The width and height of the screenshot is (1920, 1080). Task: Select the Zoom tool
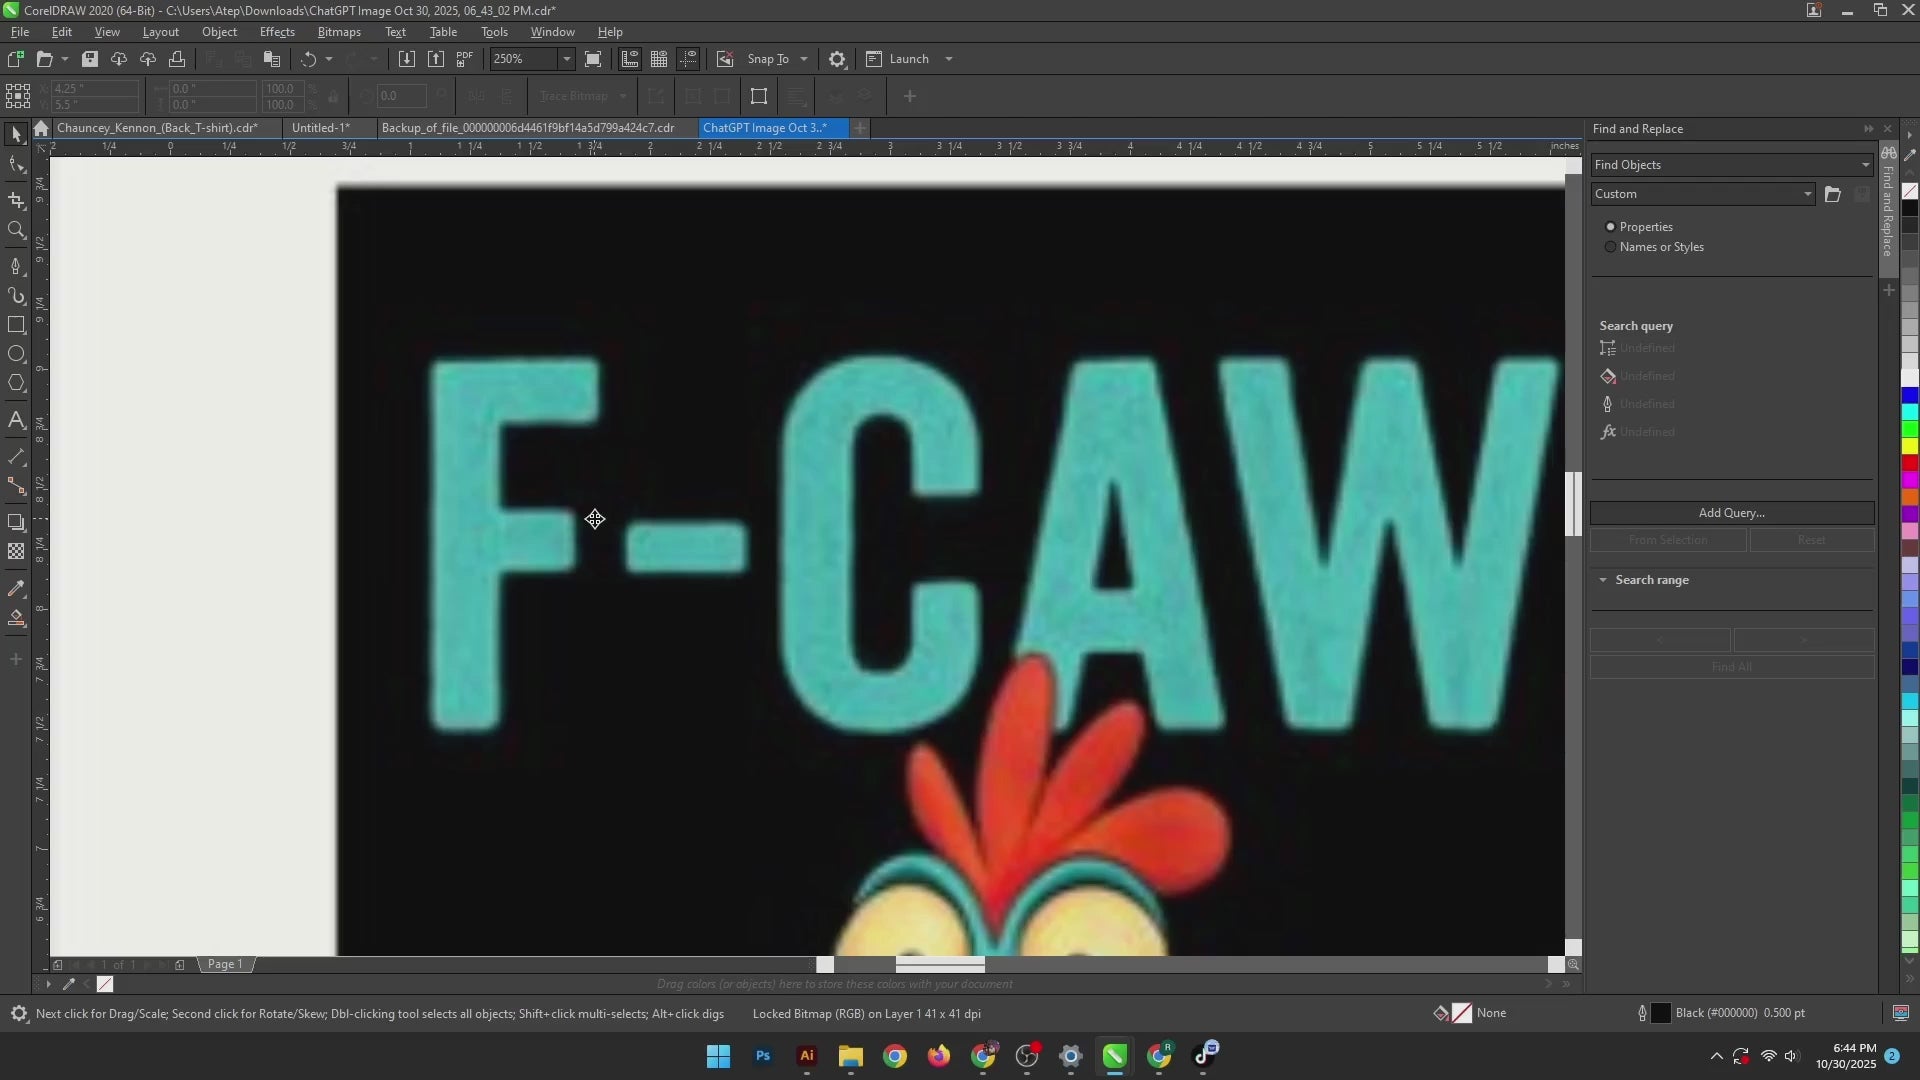pos(16,231)
